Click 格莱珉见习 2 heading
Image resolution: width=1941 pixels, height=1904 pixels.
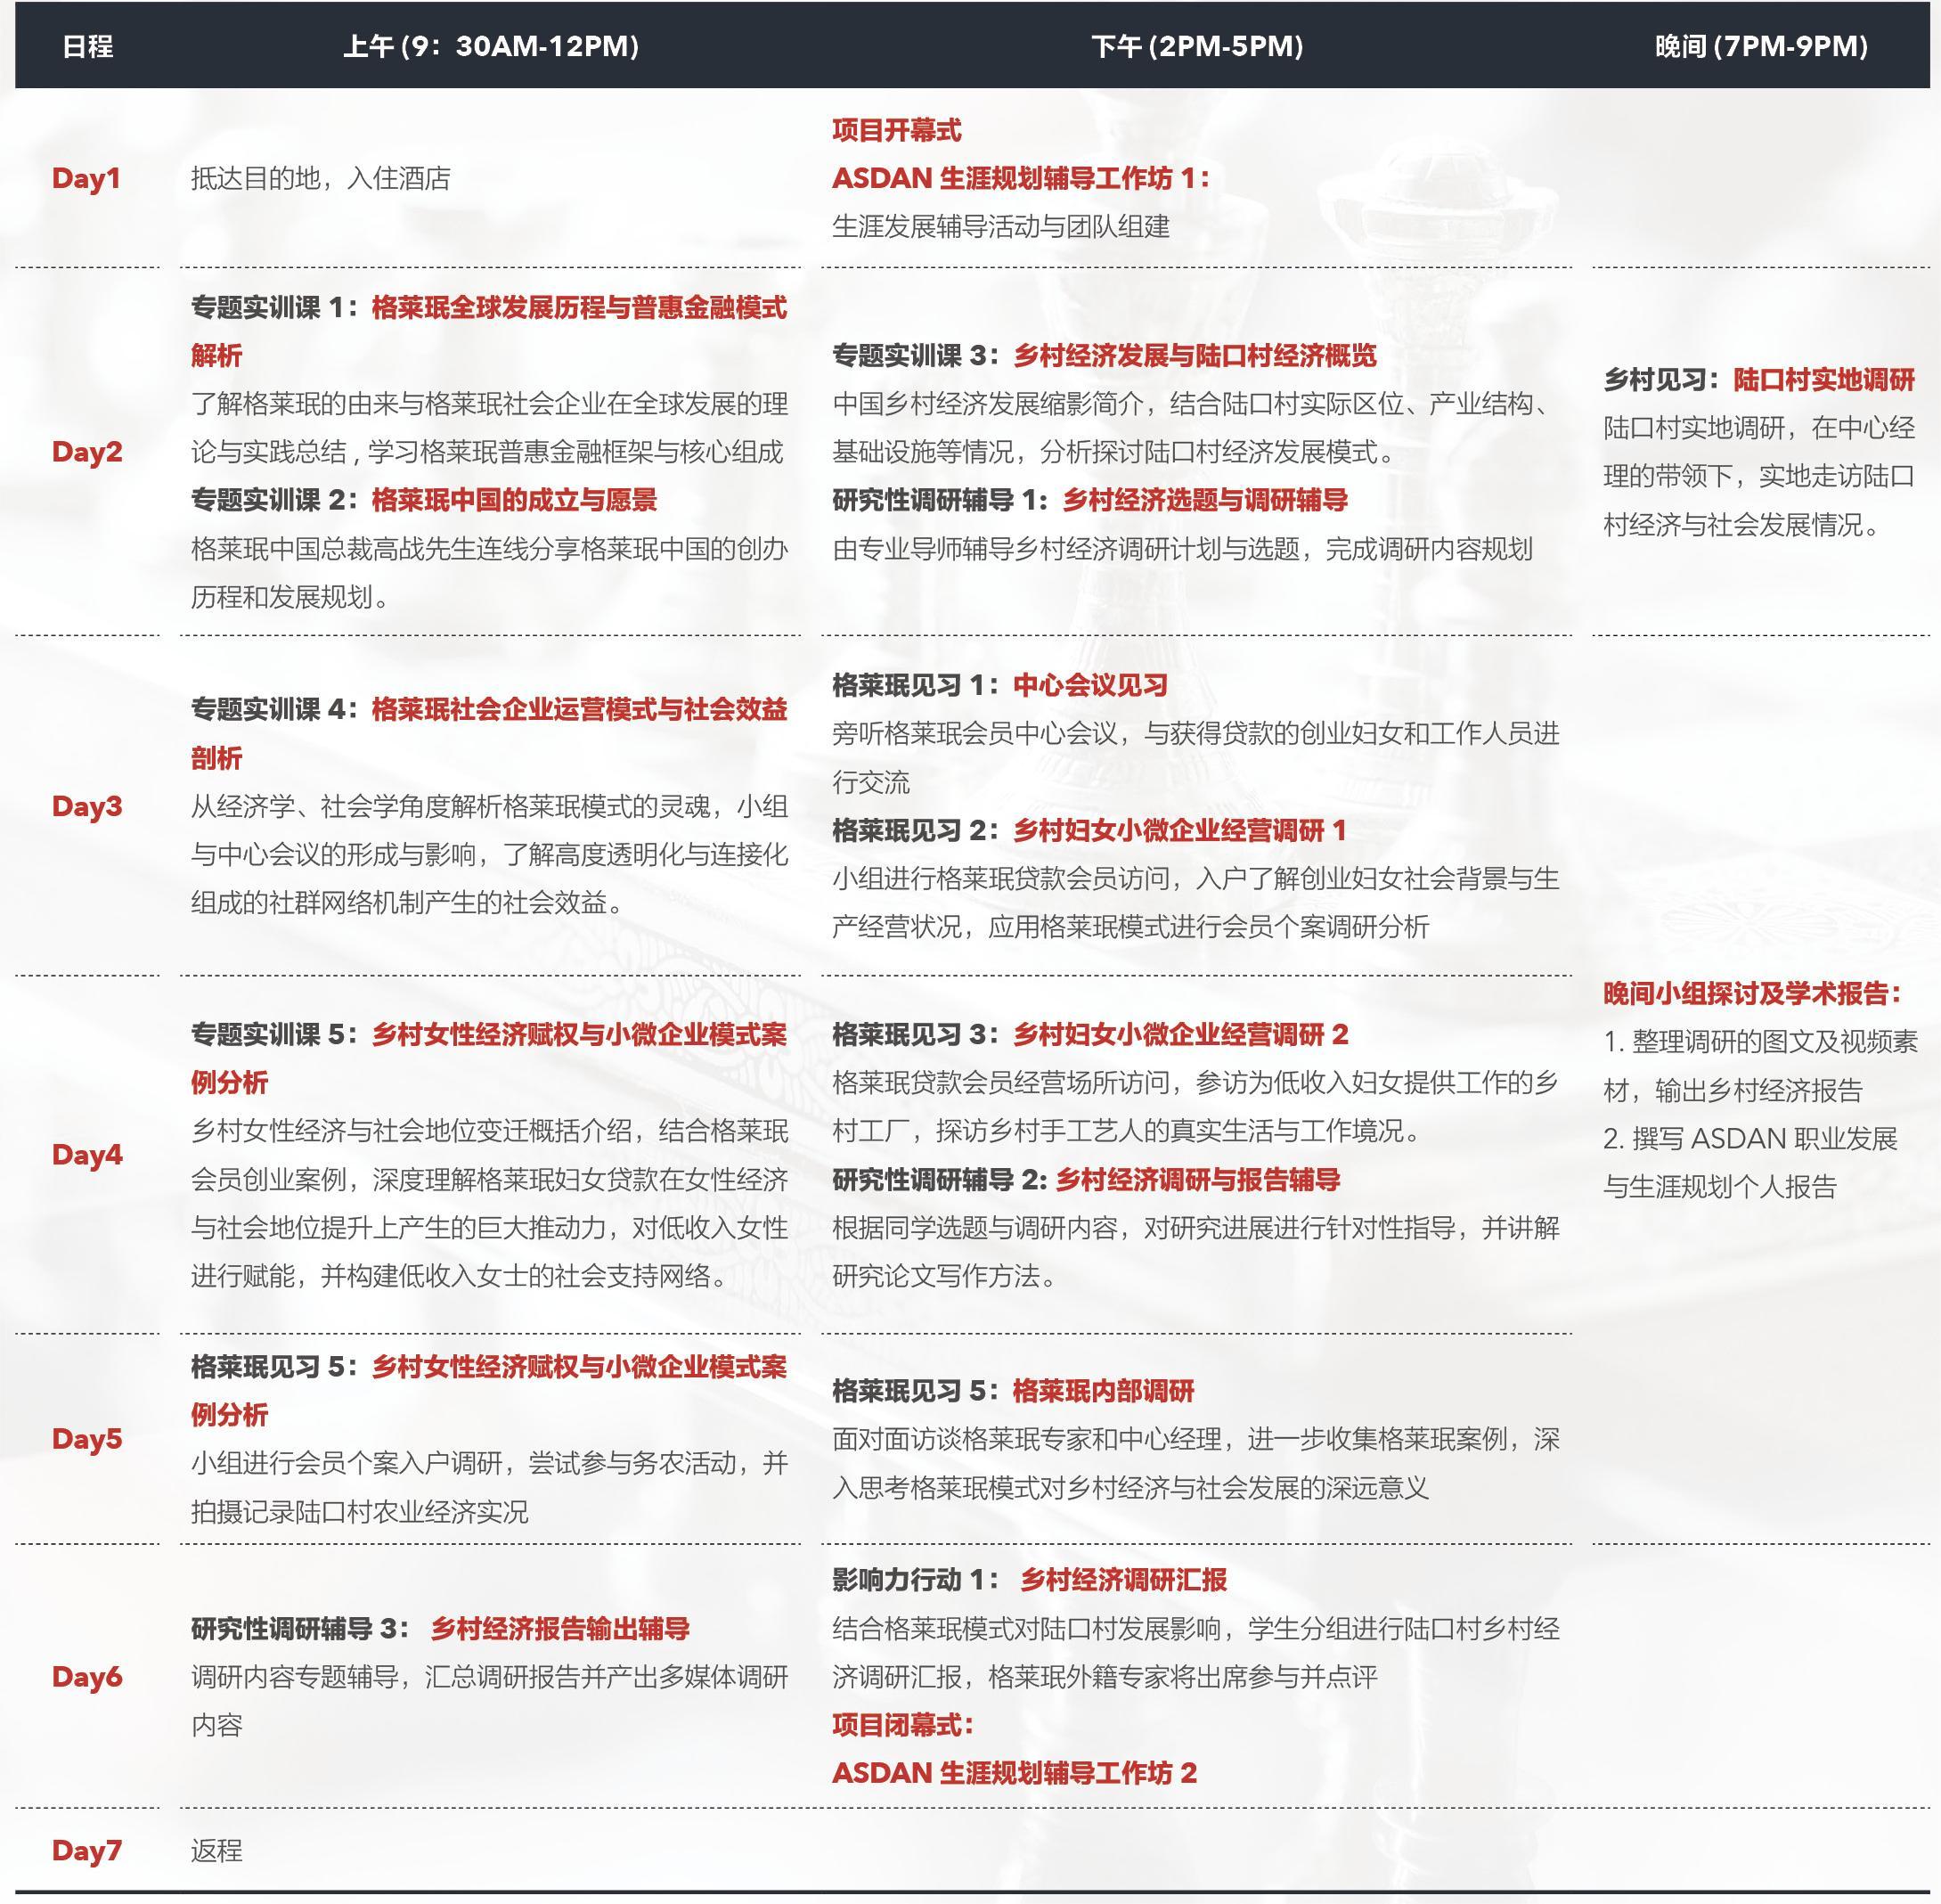coord(1089,830)
